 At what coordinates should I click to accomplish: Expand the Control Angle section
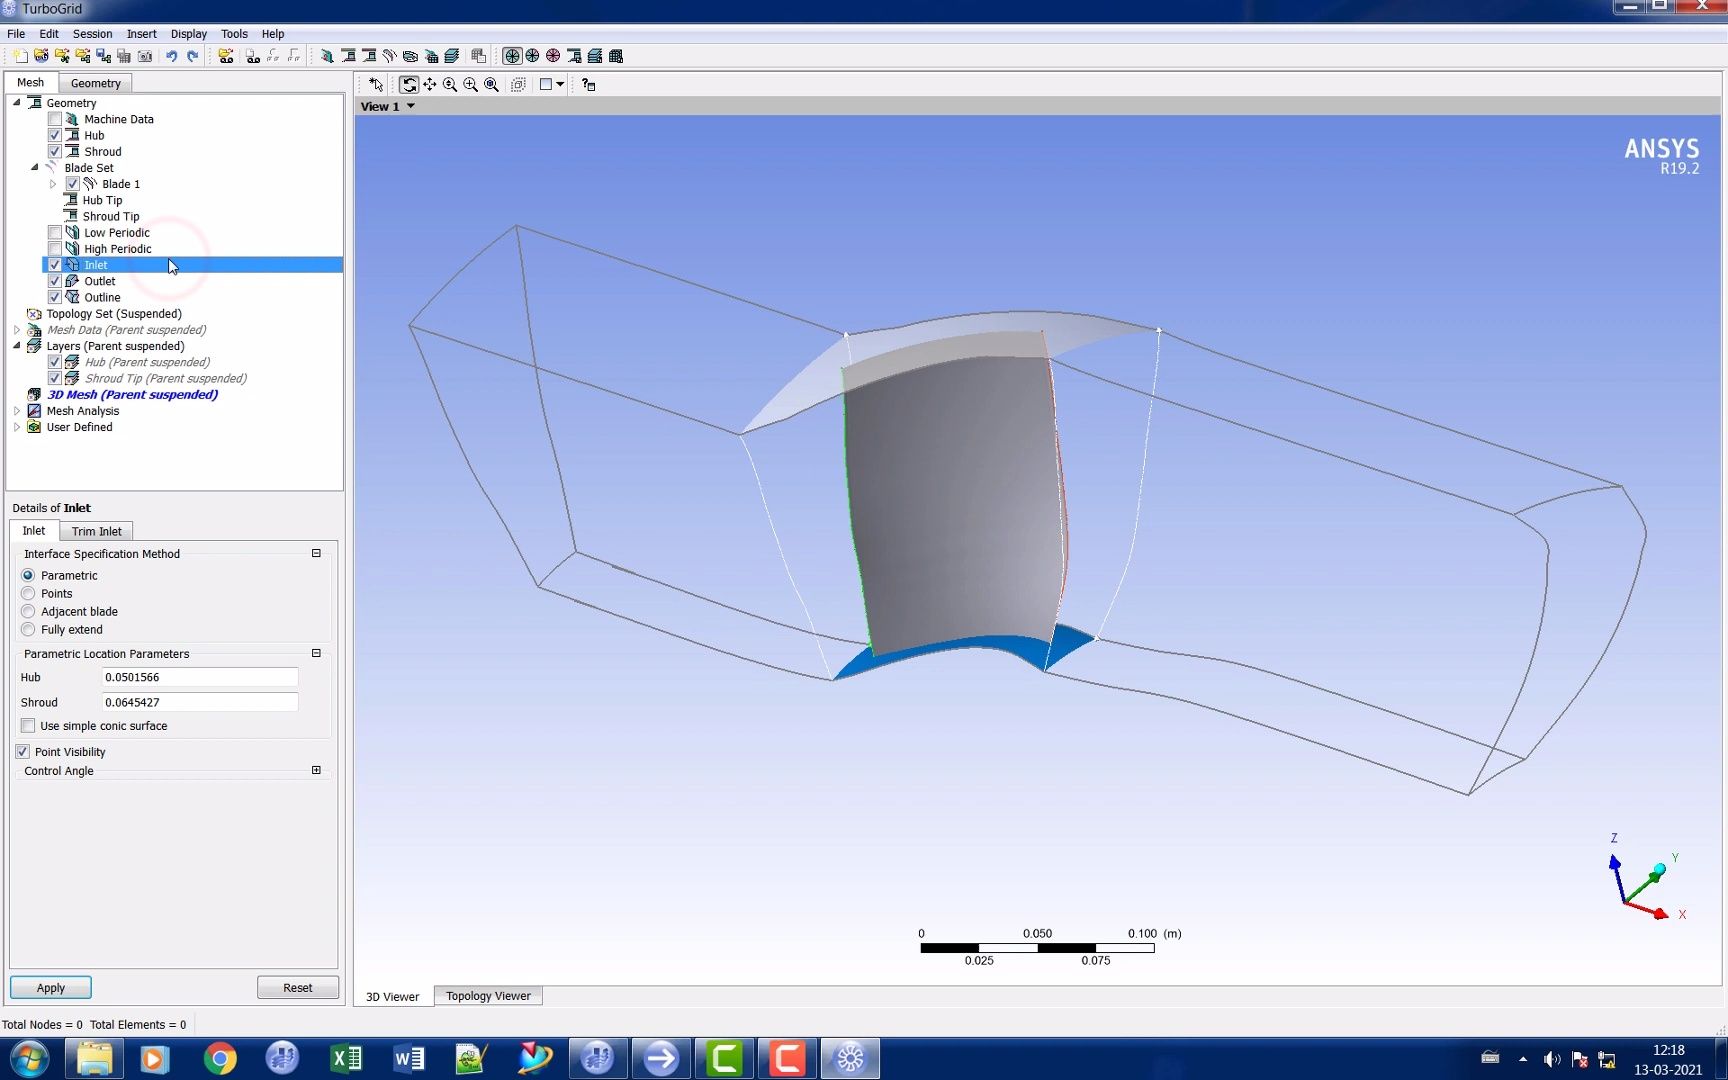[316, 770]
